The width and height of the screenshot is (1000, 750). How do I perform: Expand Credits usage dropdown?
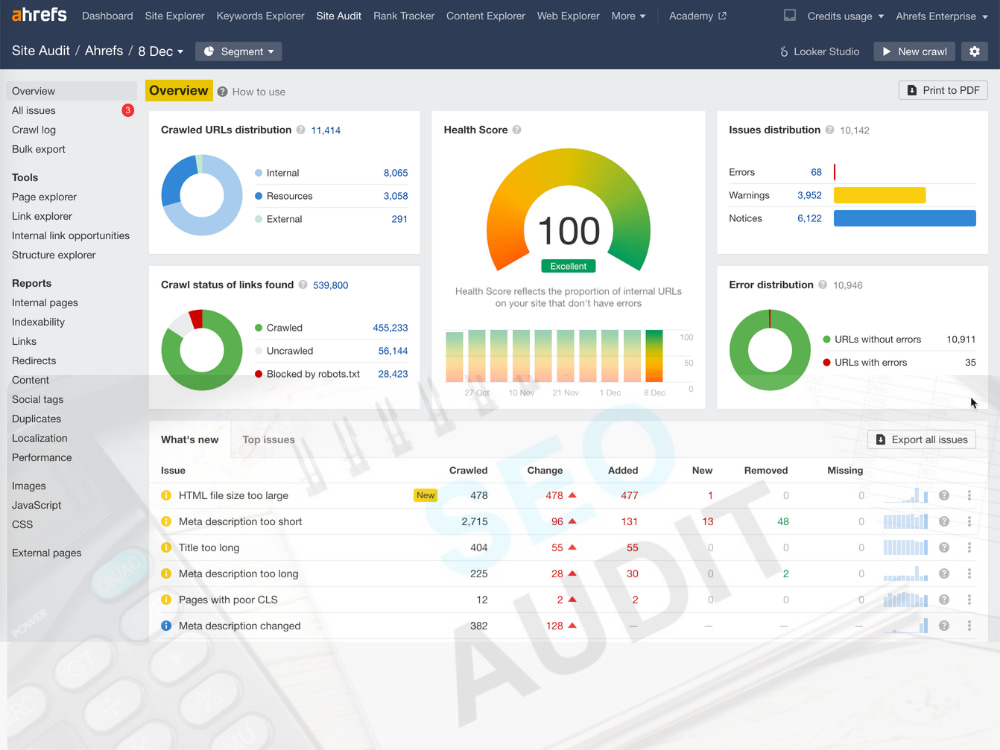click(x=845, y=16)
